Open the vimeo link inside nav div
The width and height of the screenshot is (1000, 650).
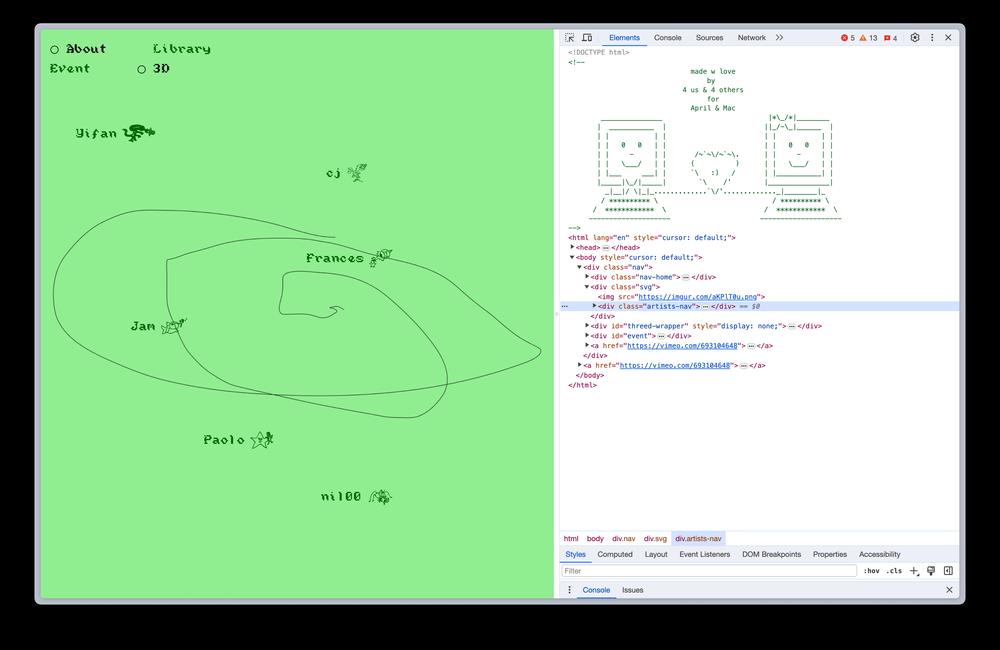click(682, 346)
